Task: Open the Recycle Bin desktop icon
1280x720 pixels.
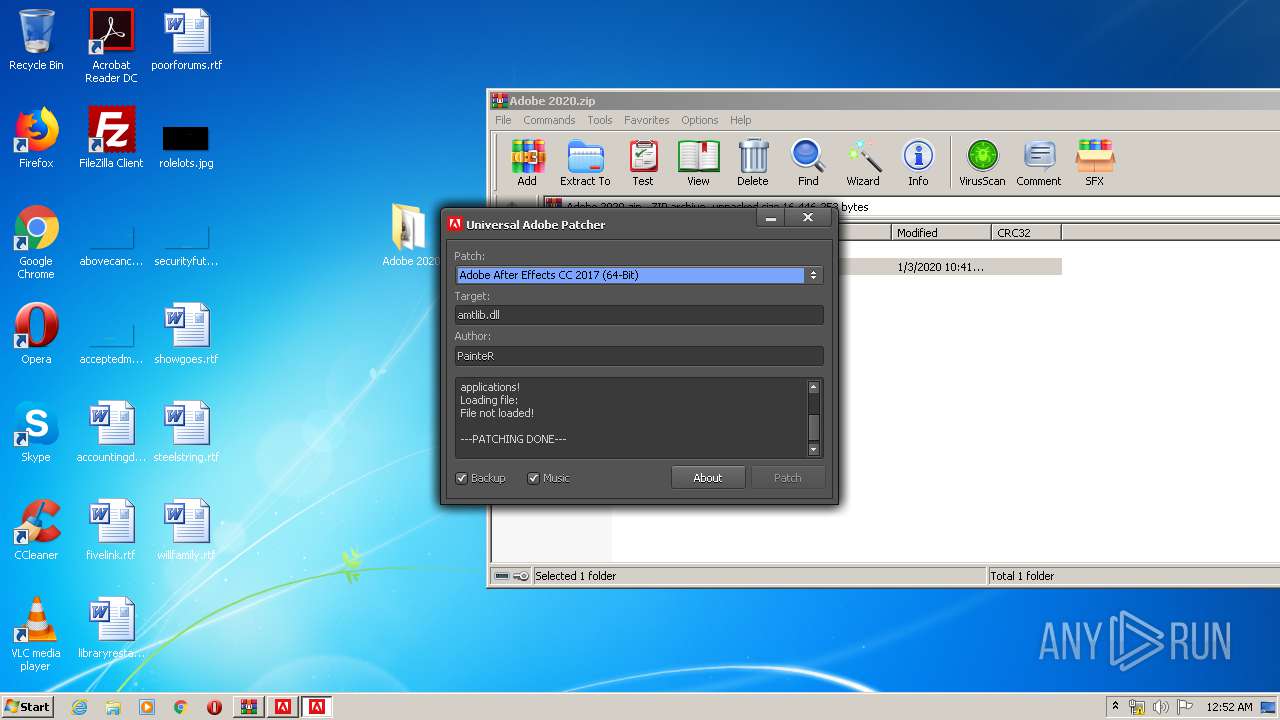Action: (x=36, y=40)
